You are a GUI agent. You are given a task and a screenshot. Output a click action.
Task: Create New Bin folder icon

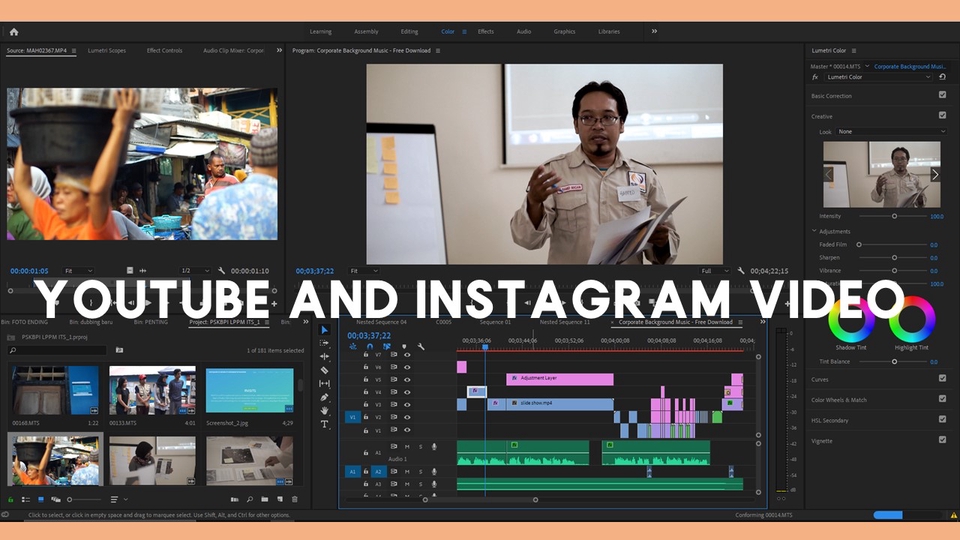264,500
